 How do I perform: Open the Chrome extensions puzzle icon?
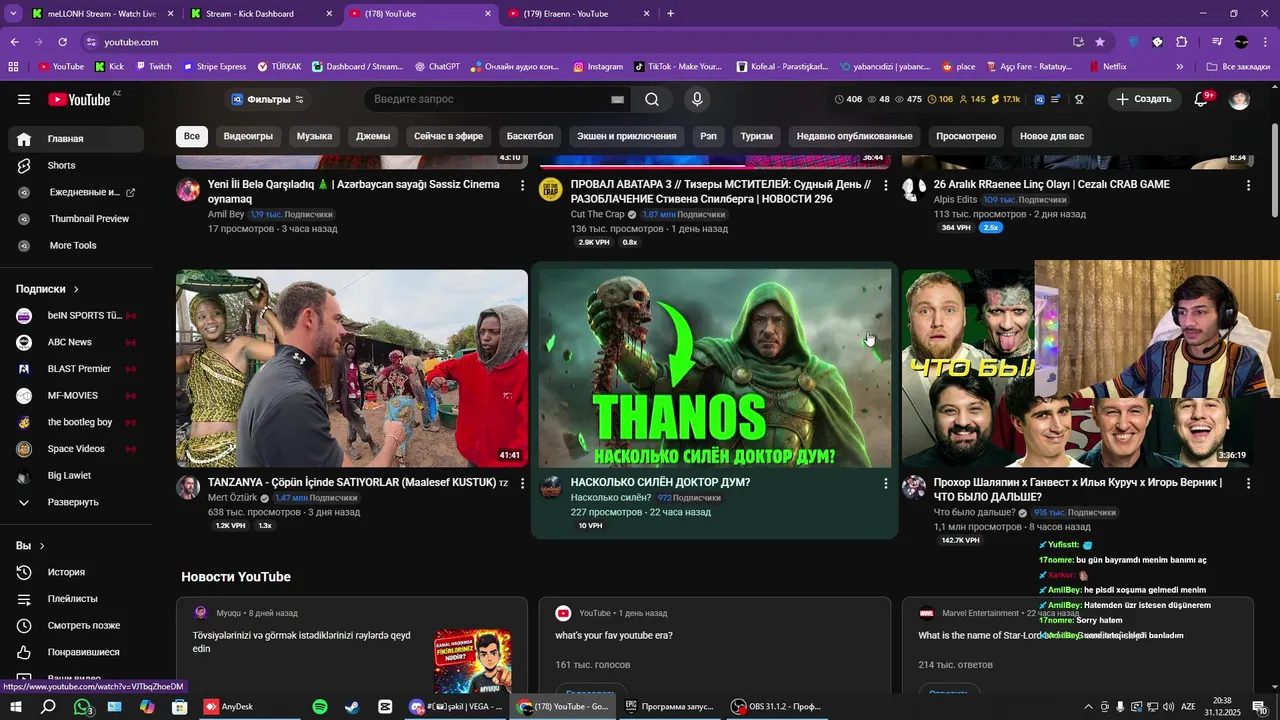tap(1181, 42)
